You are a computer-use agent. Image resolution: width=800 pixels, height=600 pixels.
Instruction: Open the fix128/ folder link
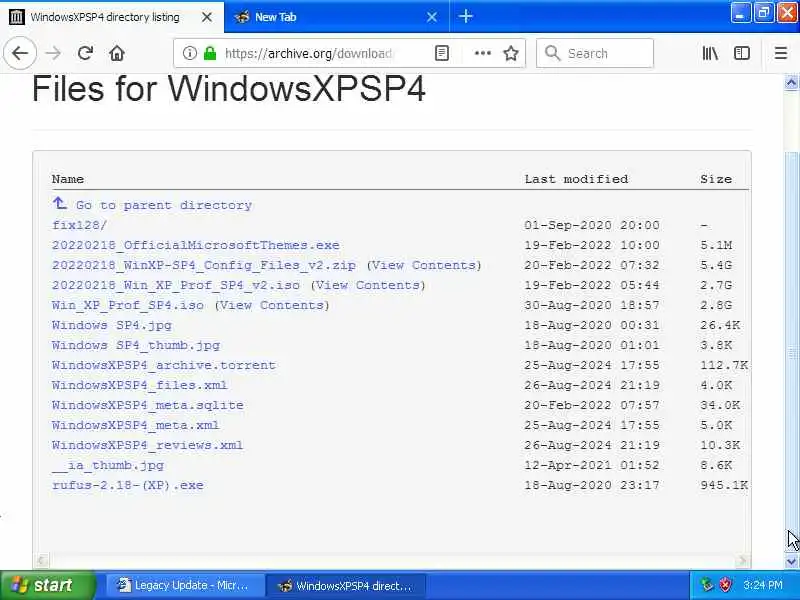(x=80, y=225)
